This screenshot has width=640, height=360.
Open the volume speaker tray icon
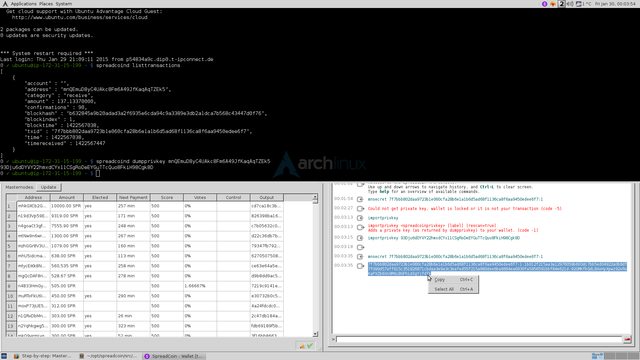click(x=570, y=4)
